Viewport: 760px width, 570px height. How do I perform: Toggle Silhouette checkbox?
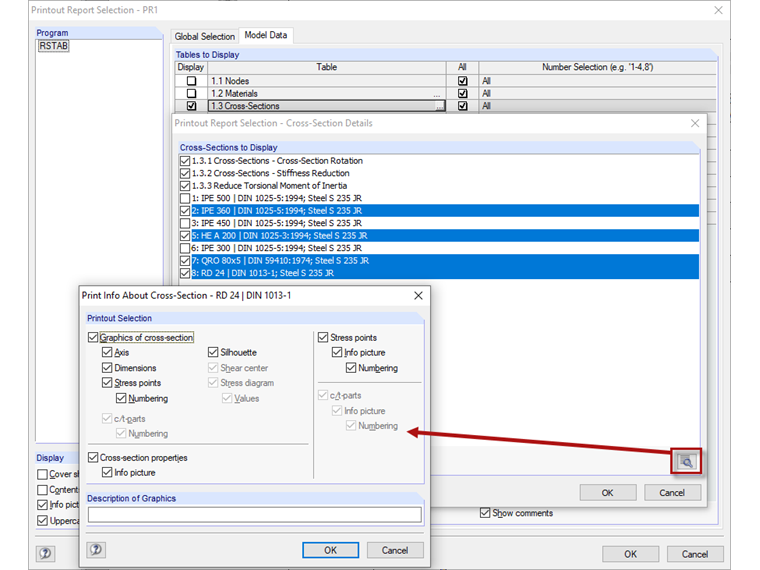pyautogui.click(x=213, y=352)
